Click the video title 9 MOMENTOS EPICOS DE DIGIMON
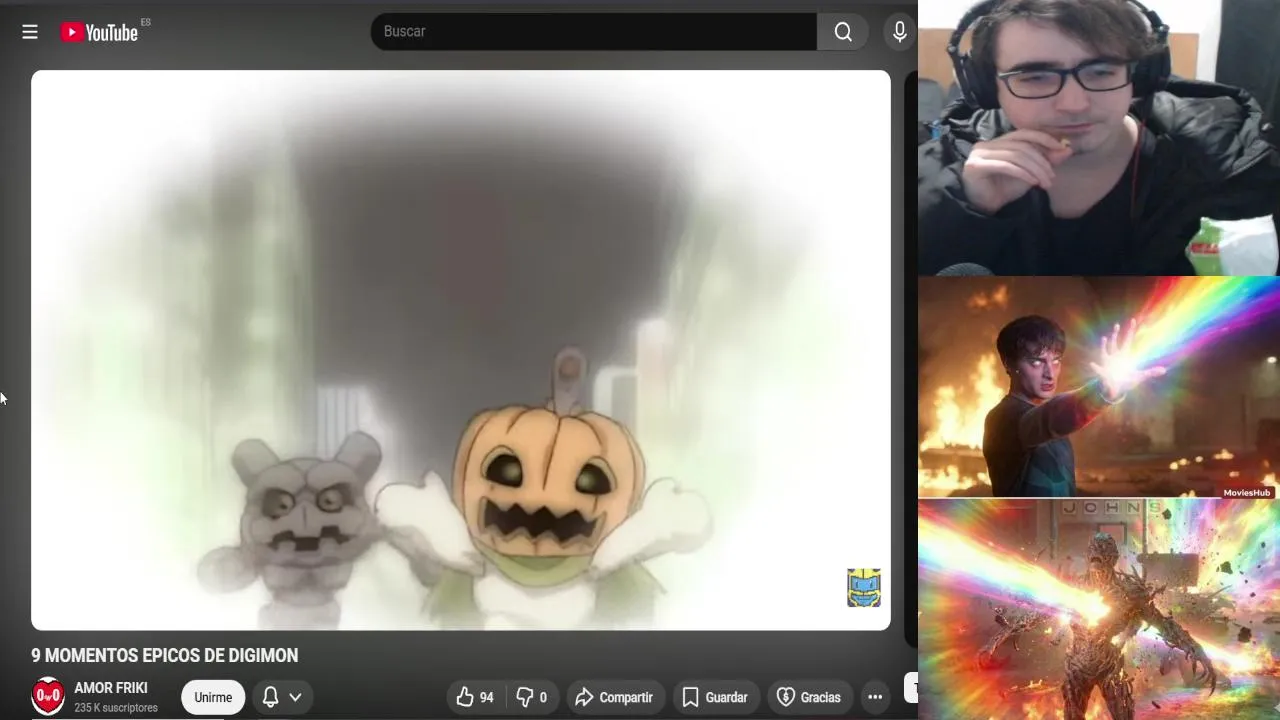The width and height of the screenshot is (1280, 720). 165,656
